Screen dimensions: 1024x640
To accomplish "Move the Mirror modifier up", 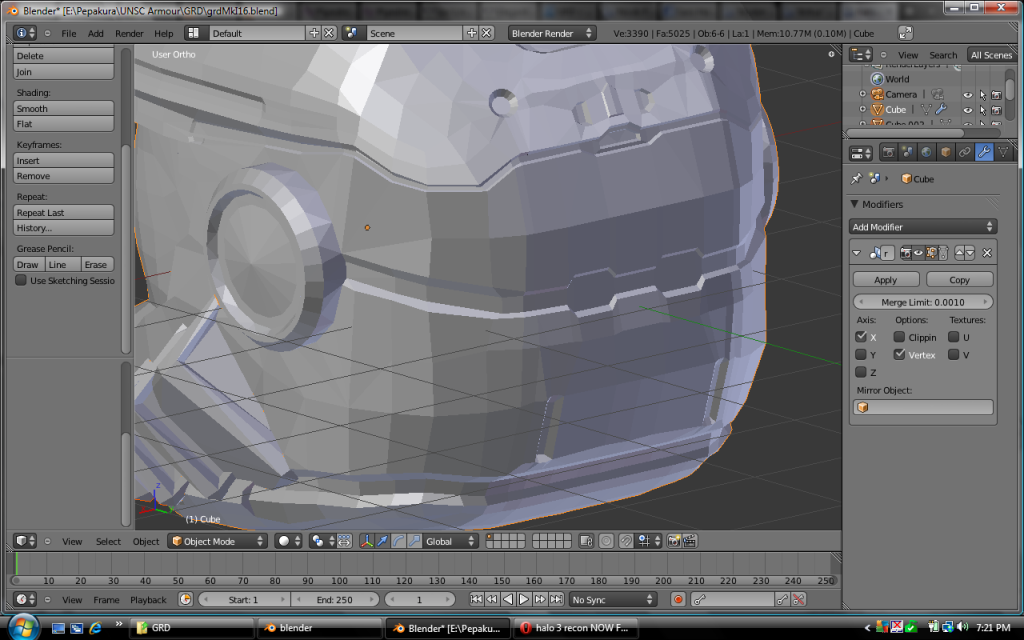I will click(959, 253).
